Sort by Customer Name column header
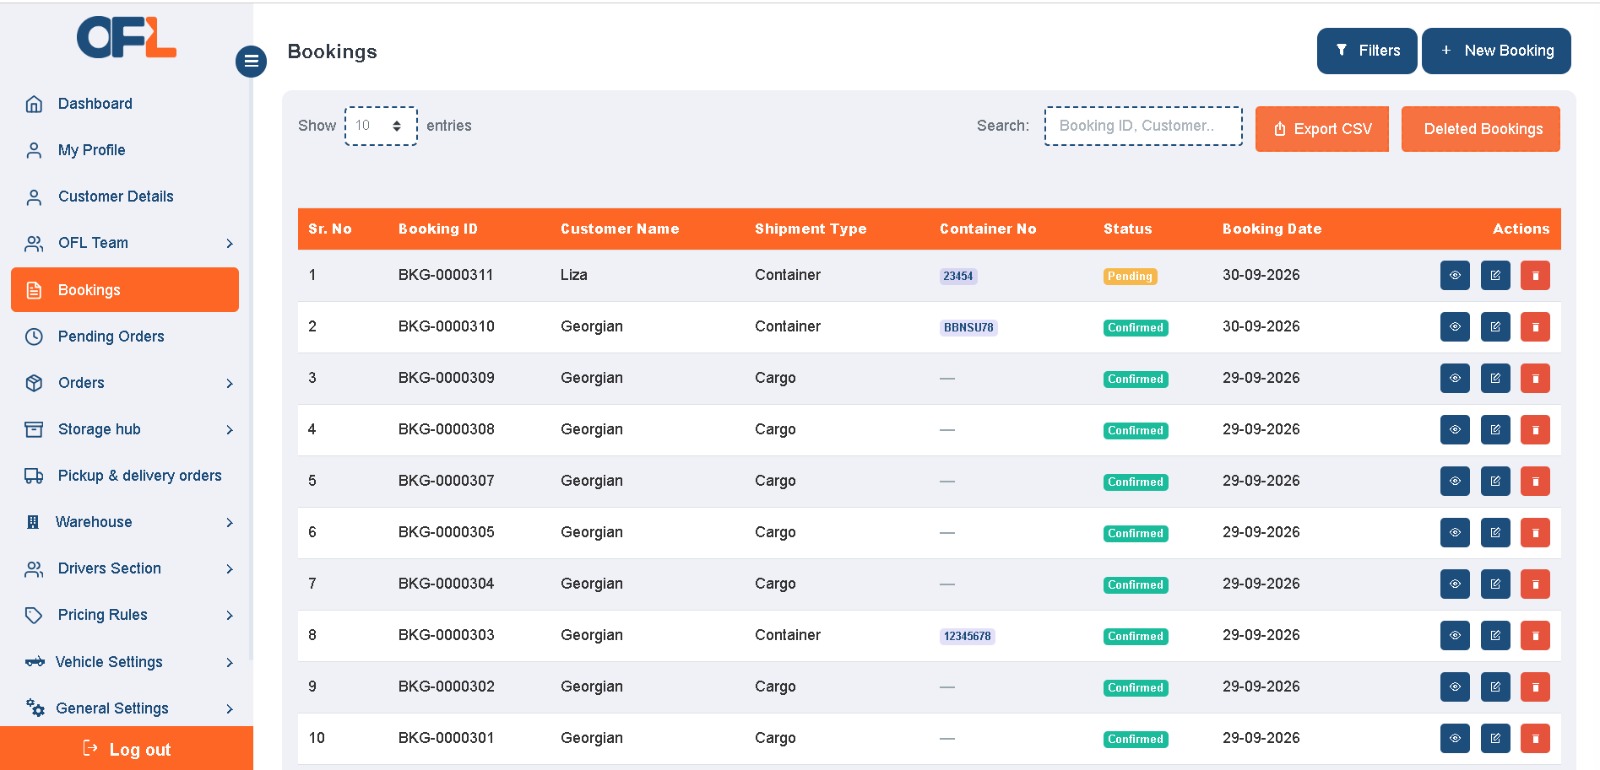1600x770 pixels. coord(620,229)
